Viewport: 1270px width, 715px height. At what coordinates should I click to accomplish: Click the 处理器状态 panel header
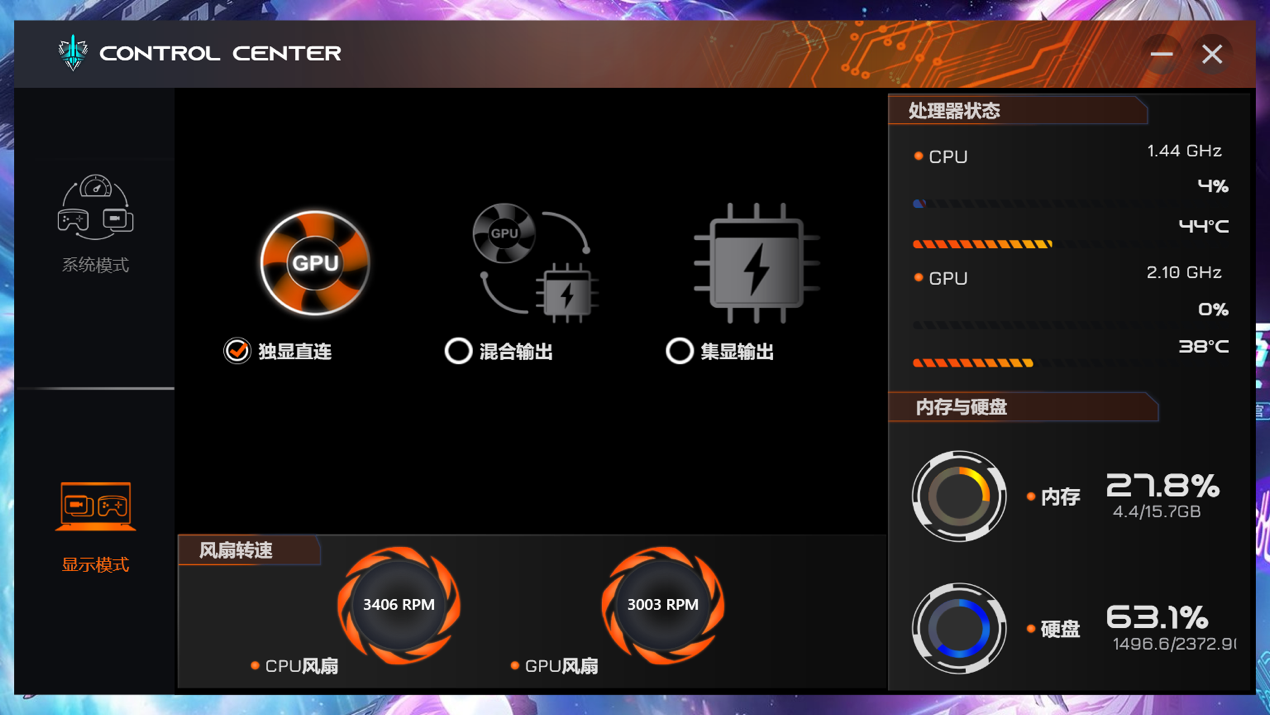[x=954, y=111]
